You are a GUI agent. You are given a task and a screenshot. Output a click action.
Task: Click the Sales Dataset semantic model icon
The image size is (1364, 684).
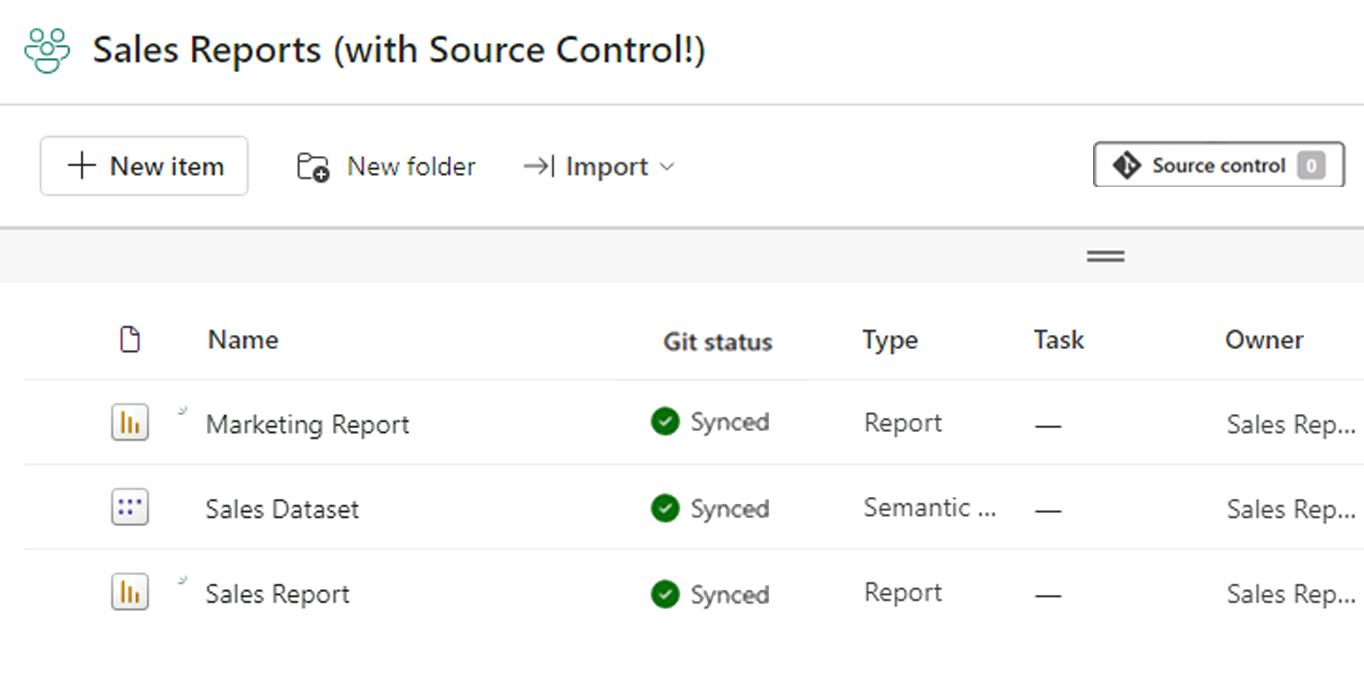(130, 507)
